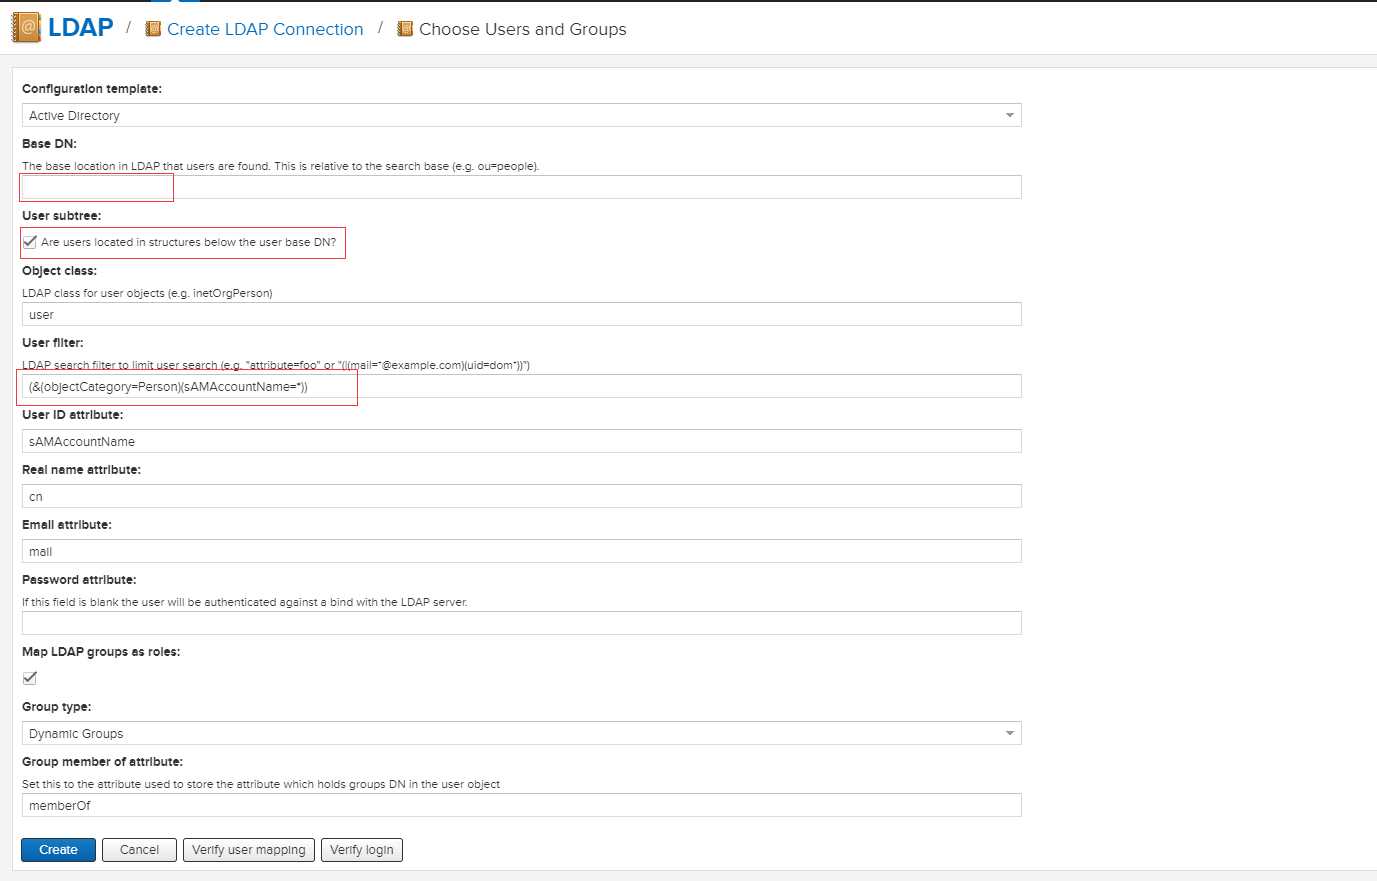Viewport: 1377px width, 881px height.
Task: Open the Configuration template dropdown
Action: click(x=521, y=115)
